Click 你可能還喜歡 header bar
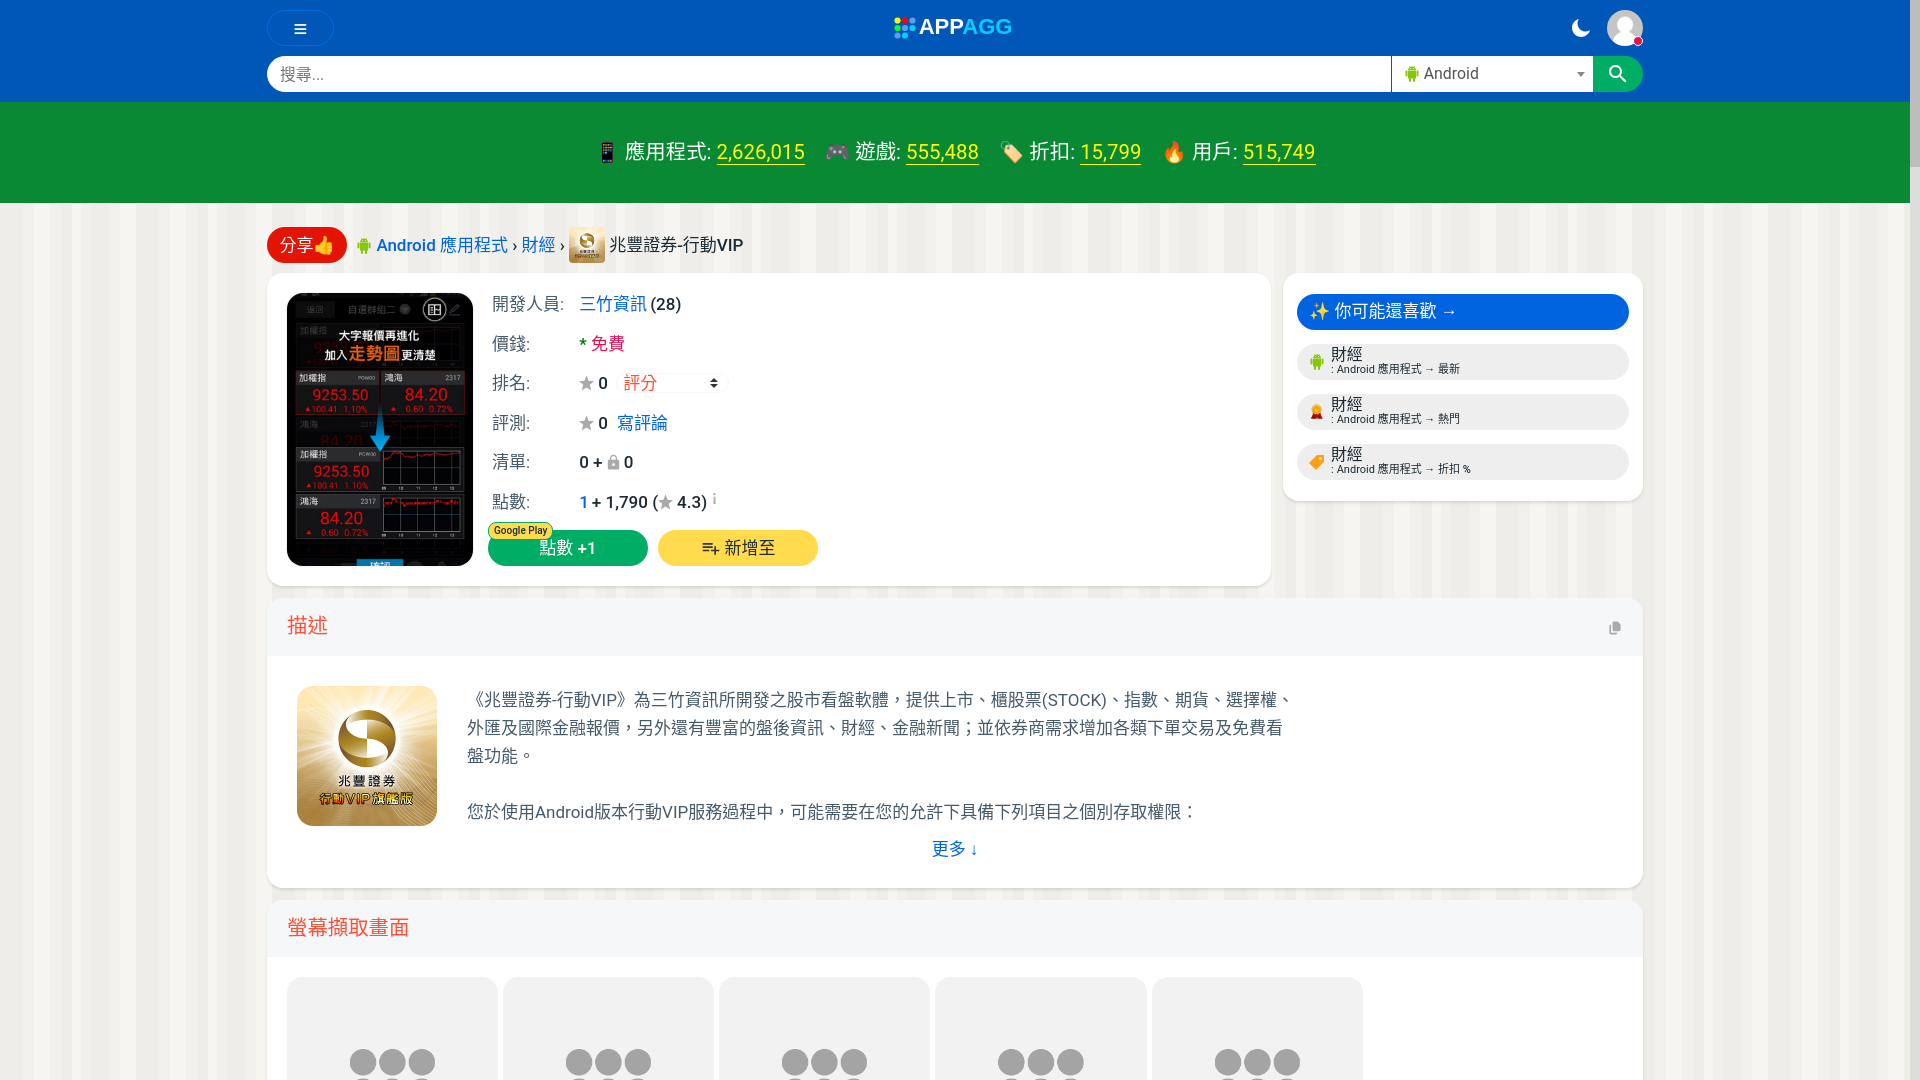The image size is (1920, 1080). point(1463,312)
